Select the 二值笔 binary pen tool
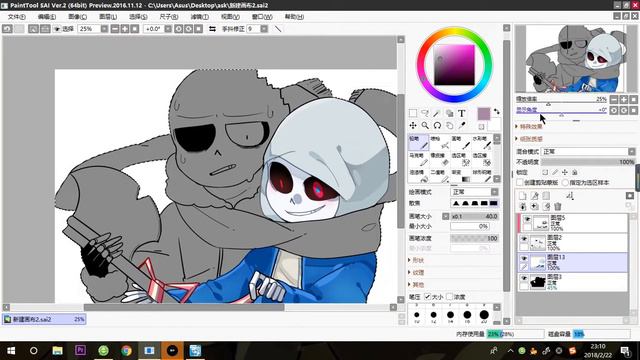640x360 pixels. point(440,176)
